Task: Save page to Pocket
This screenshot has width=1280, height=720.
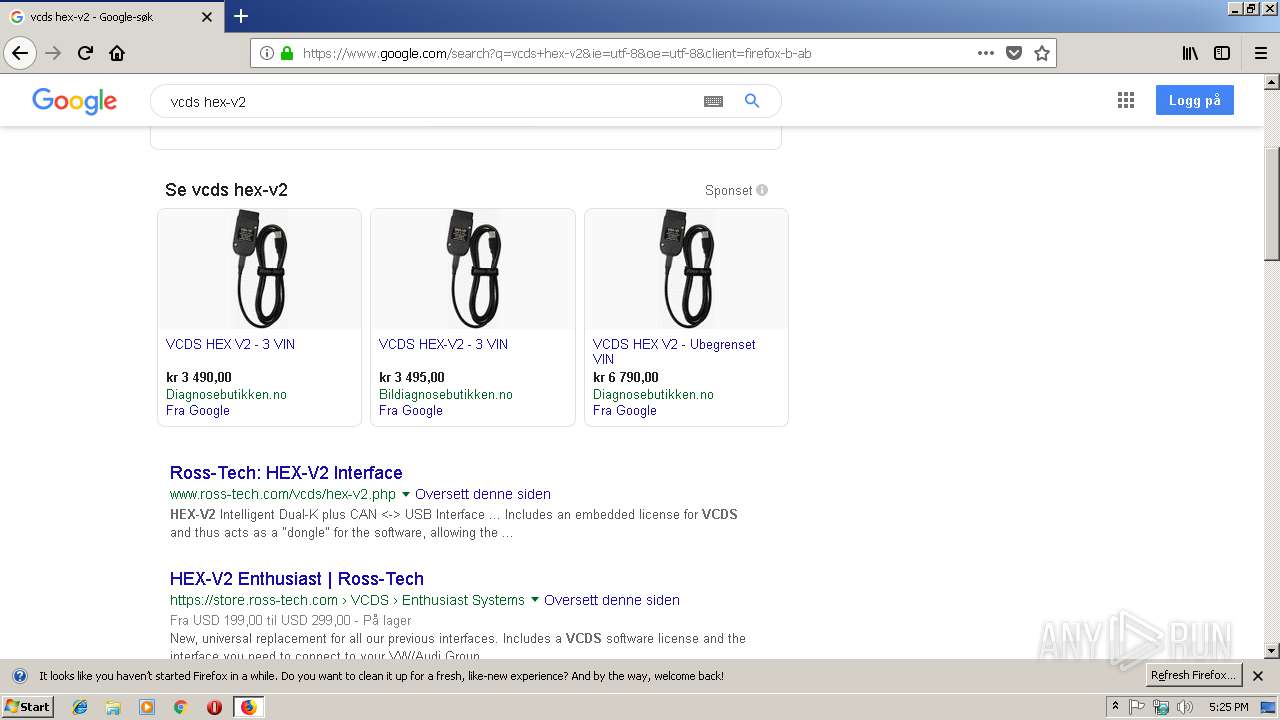Action: pyautogui.click(x=1014, y=53)
